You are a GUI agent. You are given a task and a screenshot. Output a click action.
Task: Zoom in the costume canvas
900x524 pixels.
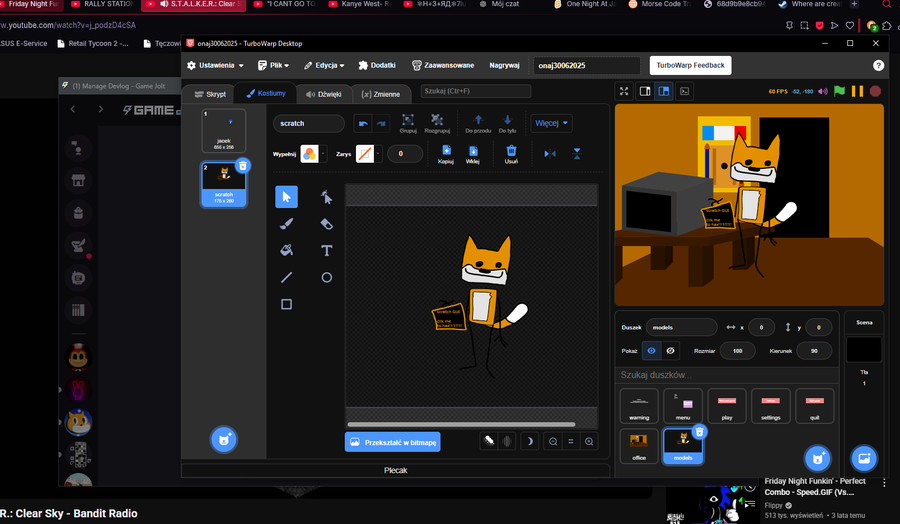[x=589, y=441]
